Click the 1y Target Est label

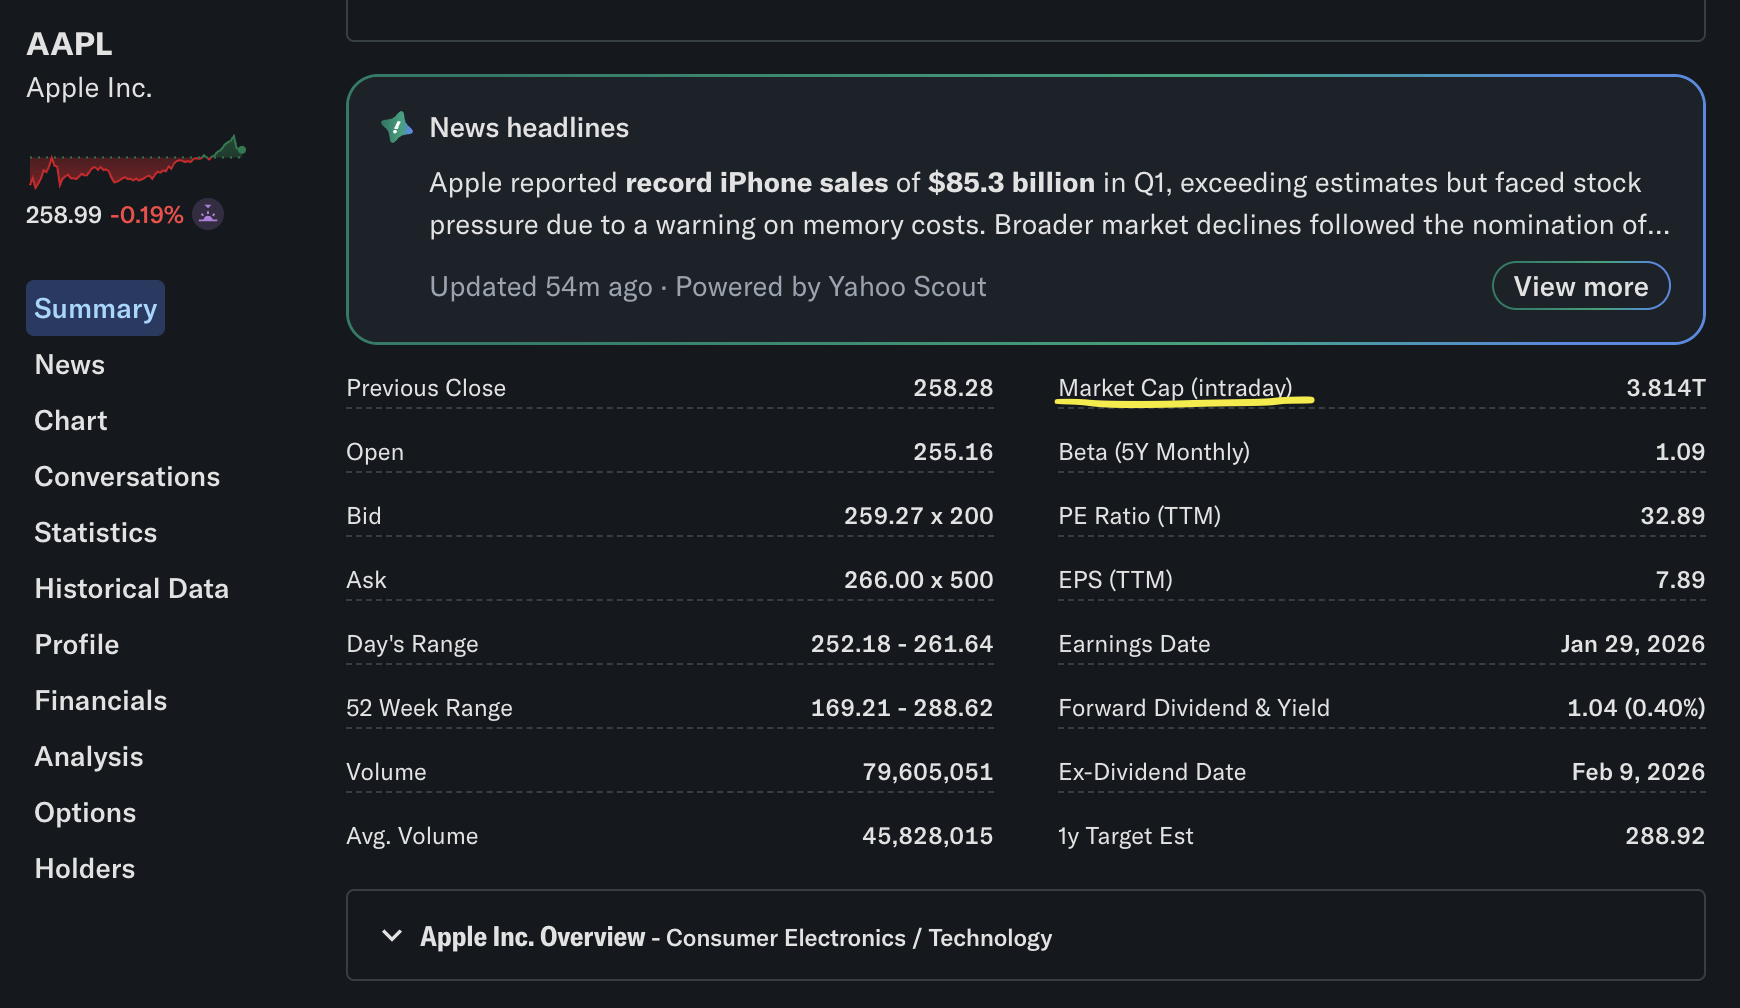pos(1126,836)
